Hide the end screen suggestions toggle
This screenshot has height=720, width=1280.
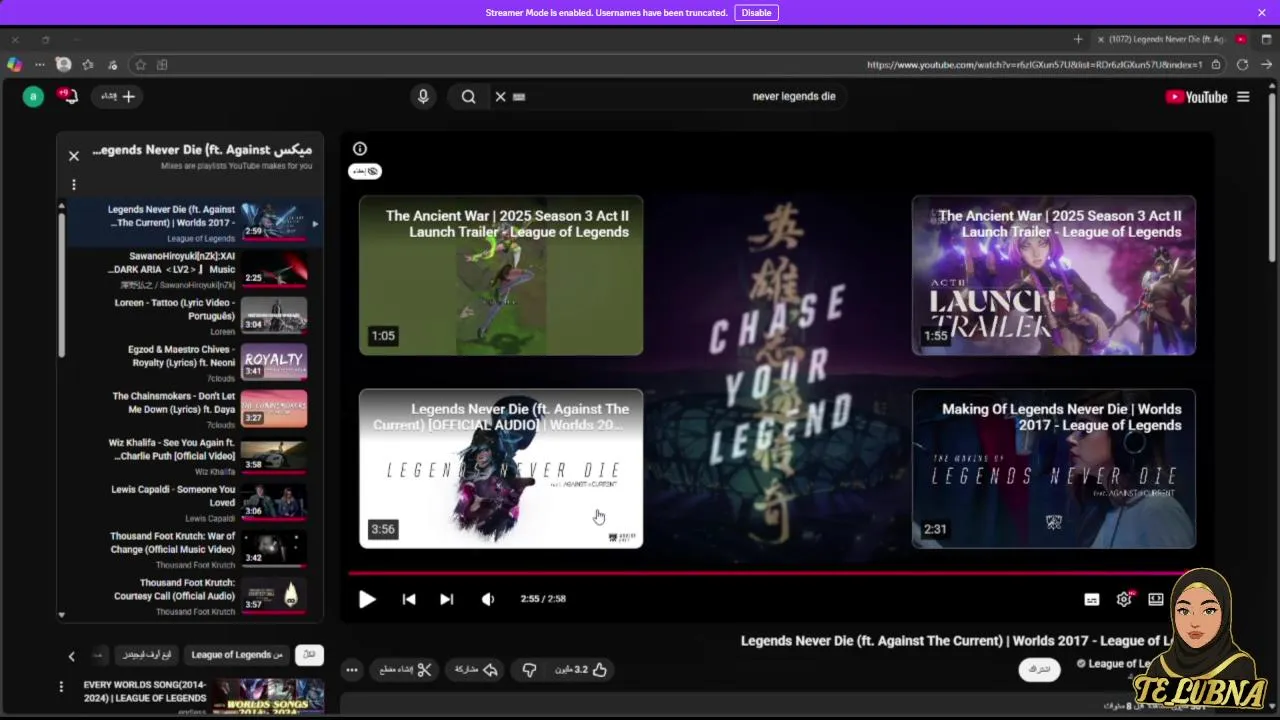coord(365,171)
